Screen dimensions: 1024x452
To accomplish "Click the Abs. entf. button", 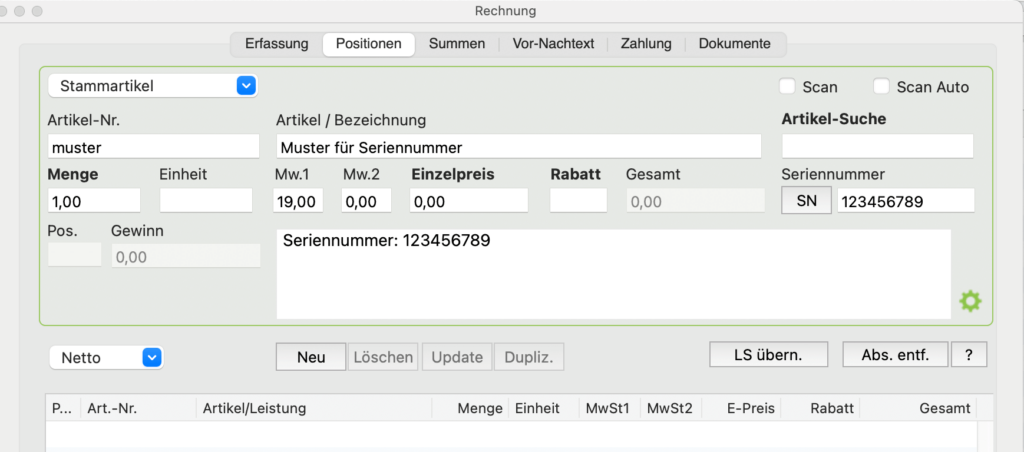I will tap(895, 355).
